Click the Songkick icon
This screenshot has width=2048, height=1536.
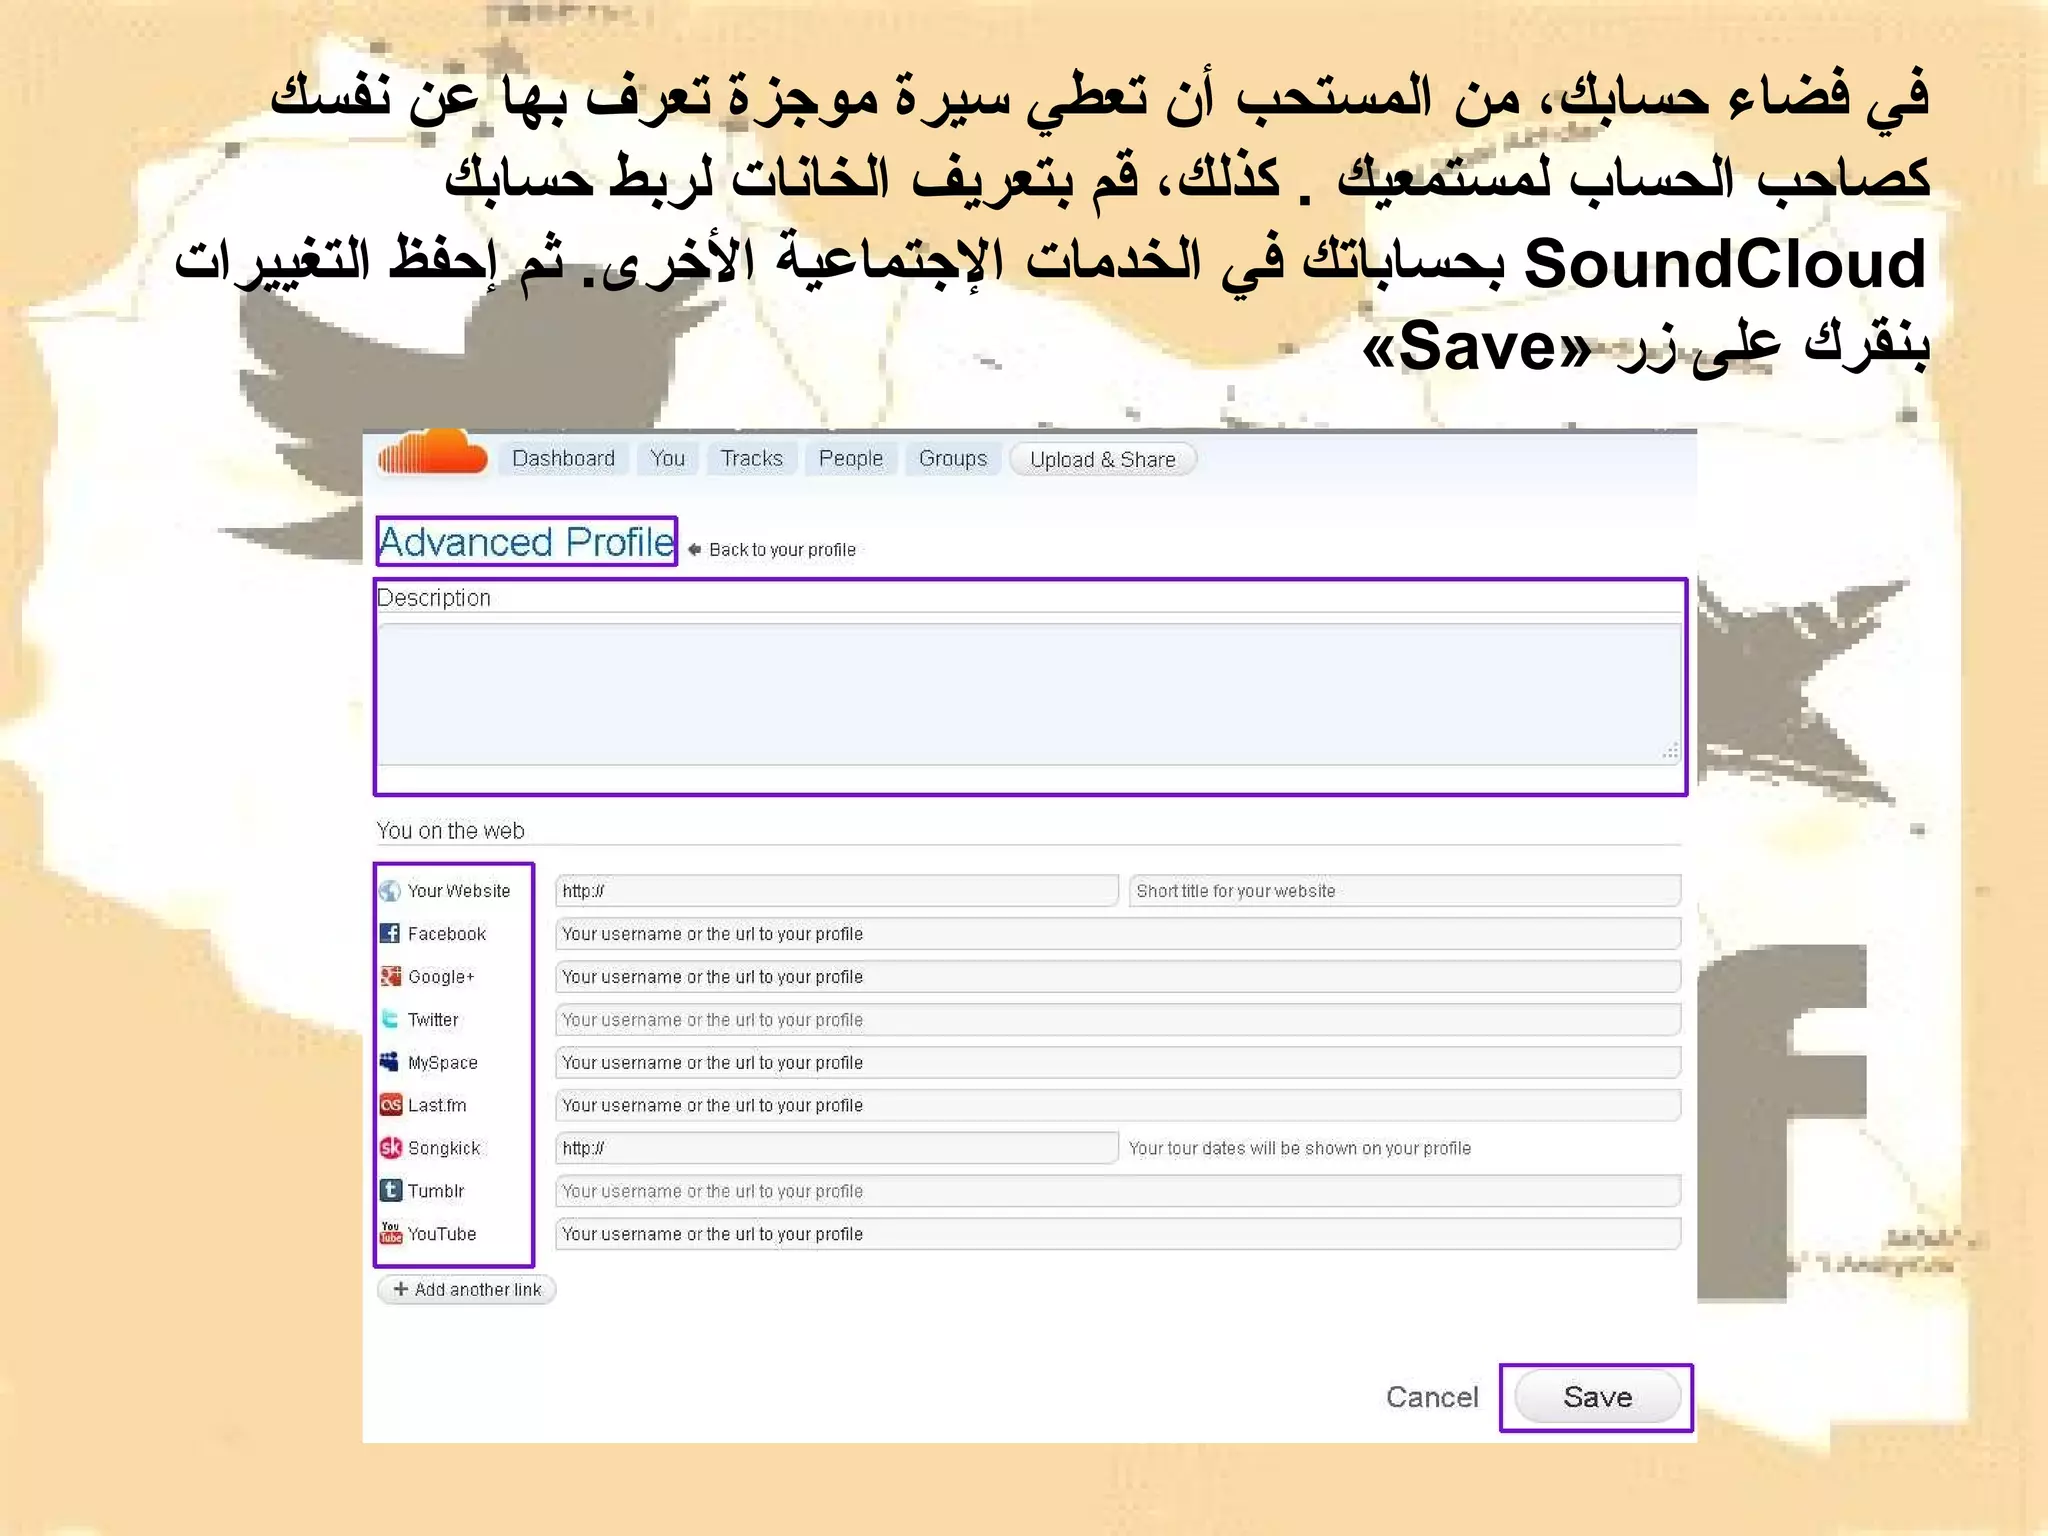coord(390,1148)
